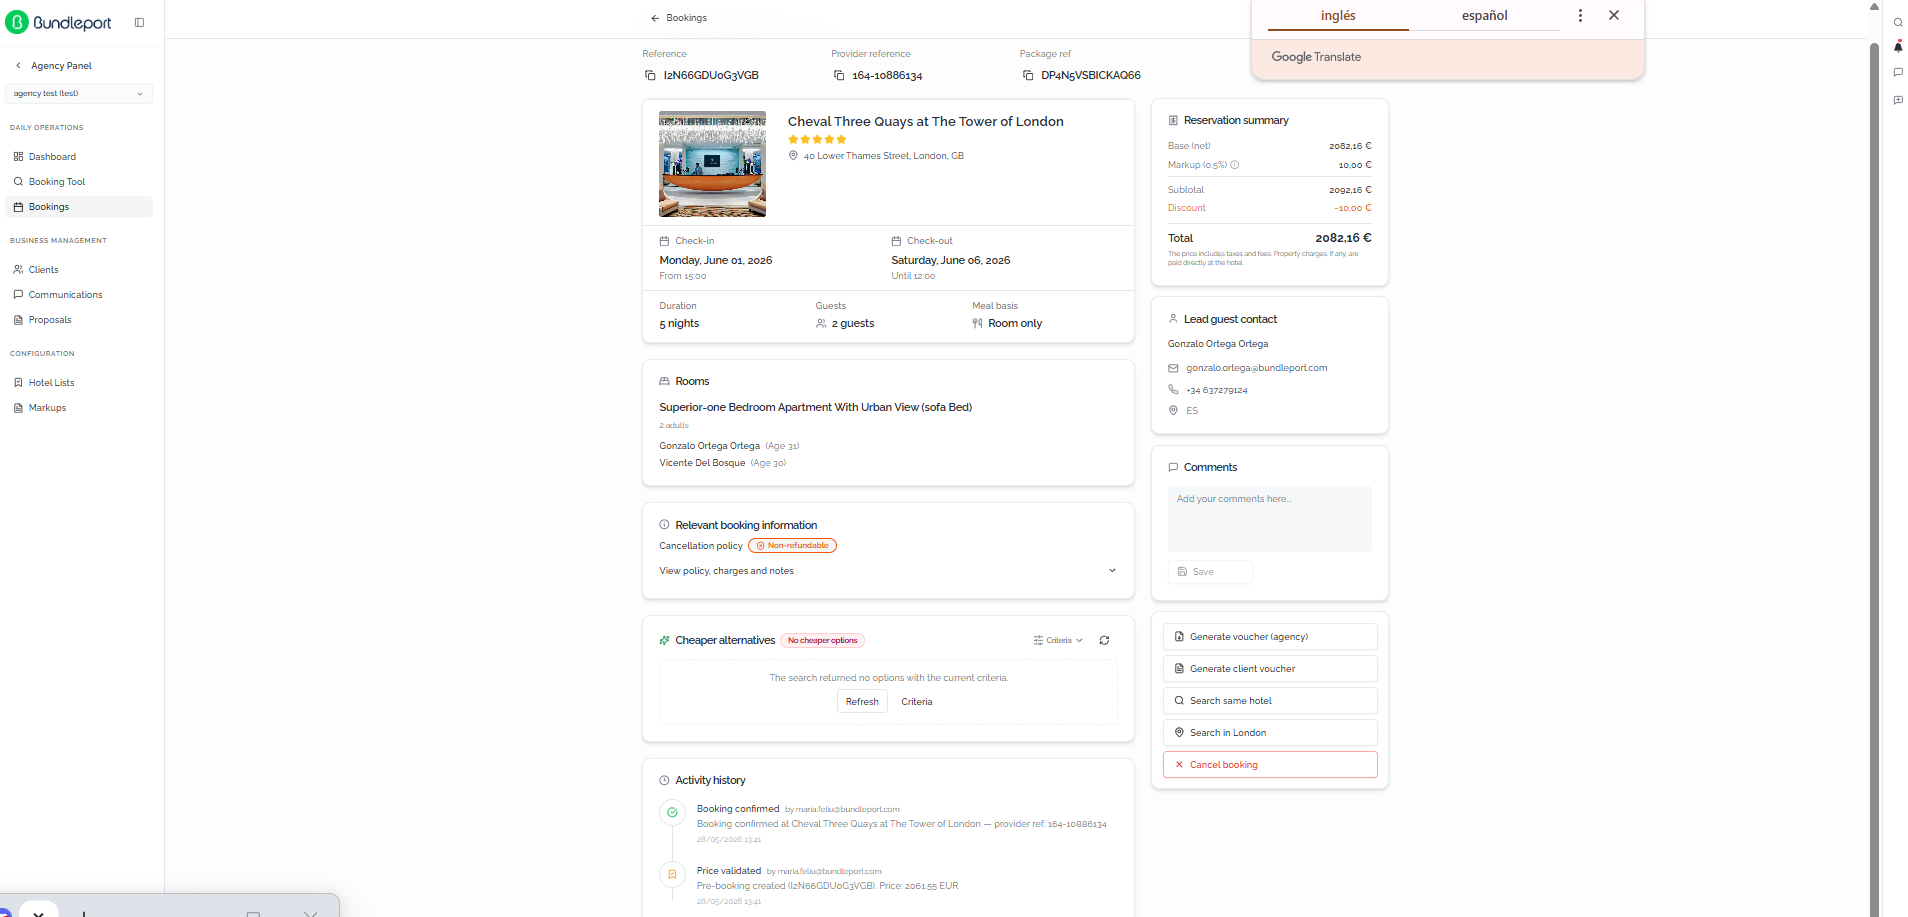Copy the Provider reference number
The height and width of the screenshot is (917, 1908).
[839, 76]
